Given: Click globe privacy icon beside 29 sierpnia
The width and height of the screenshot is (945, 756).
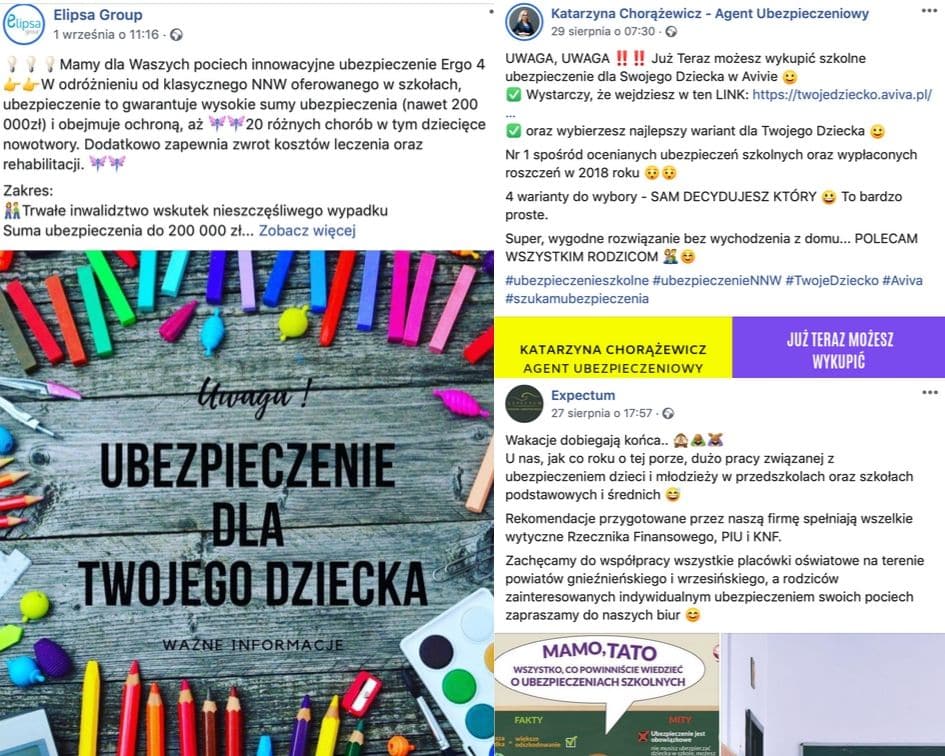Looking at the screenshot, I should (671, 31).
